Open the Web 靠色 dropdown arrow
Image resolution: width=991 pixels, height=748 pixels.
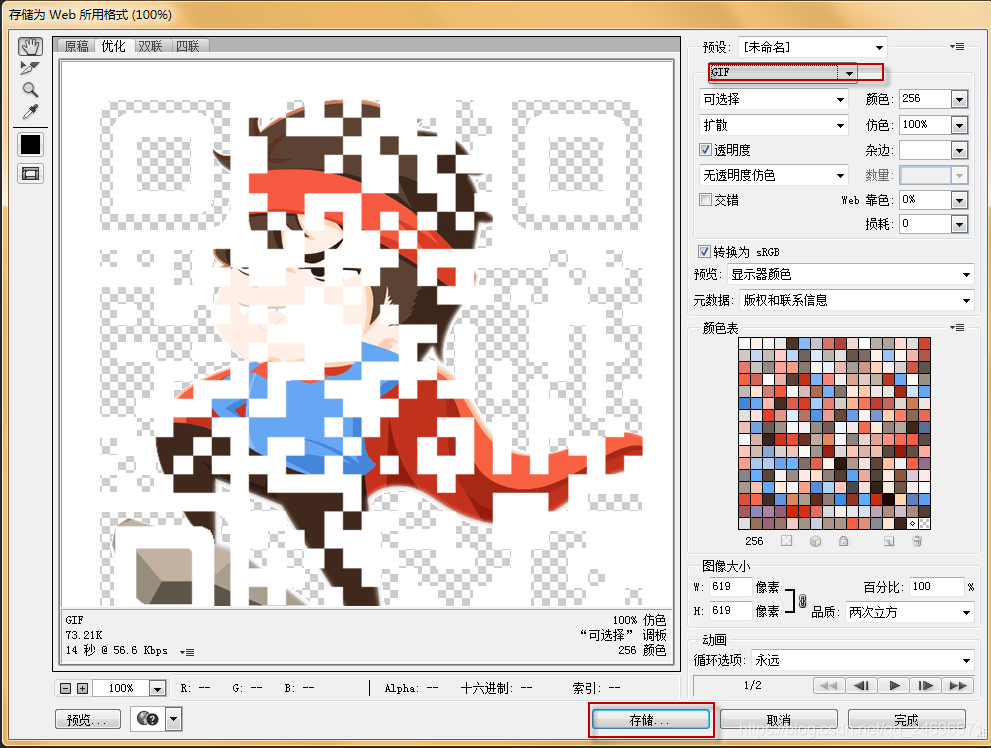coord(959,200)
